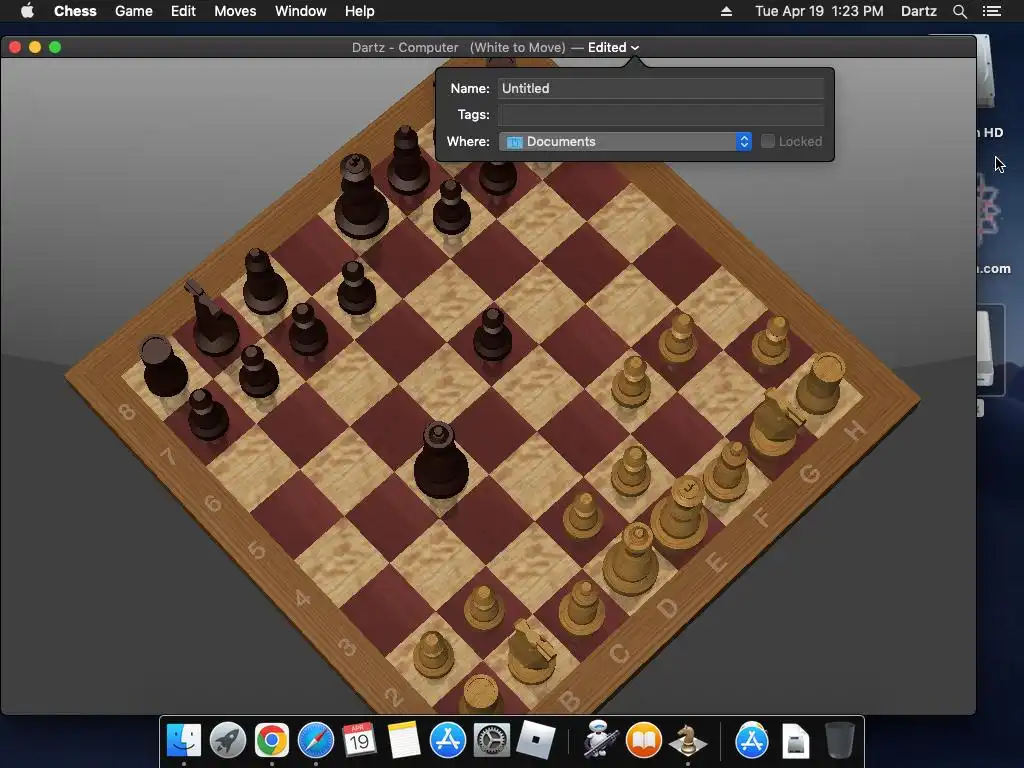This screenshot has width=1024, height=768.
Task: Select the white pawn on d2
Action: pos(582,515)
